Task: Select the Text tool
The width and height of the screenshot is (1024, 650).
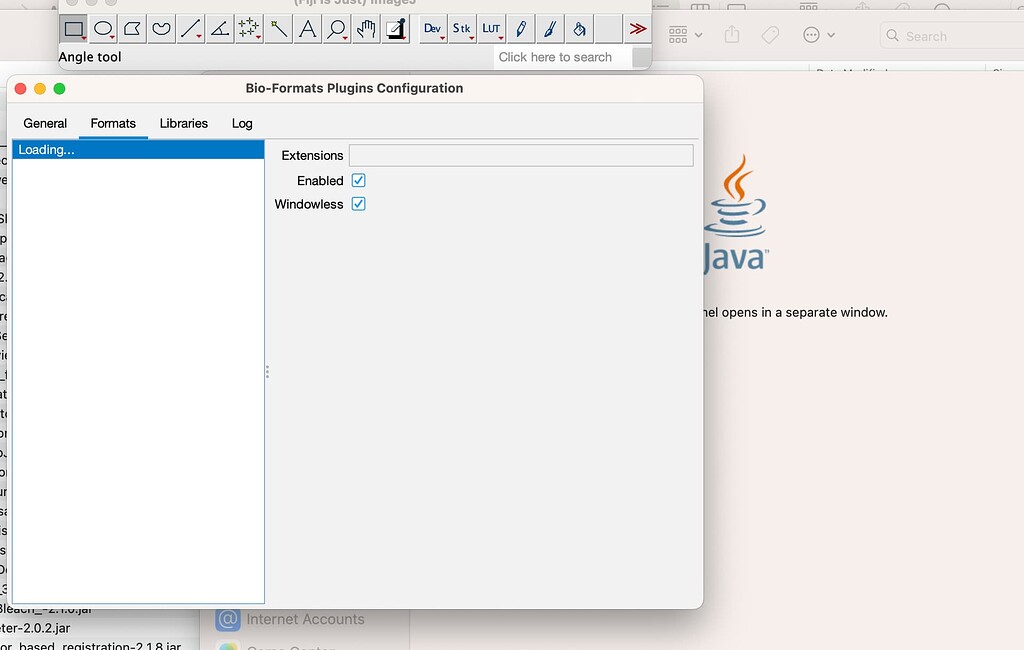Action: [x=308, y=29]
